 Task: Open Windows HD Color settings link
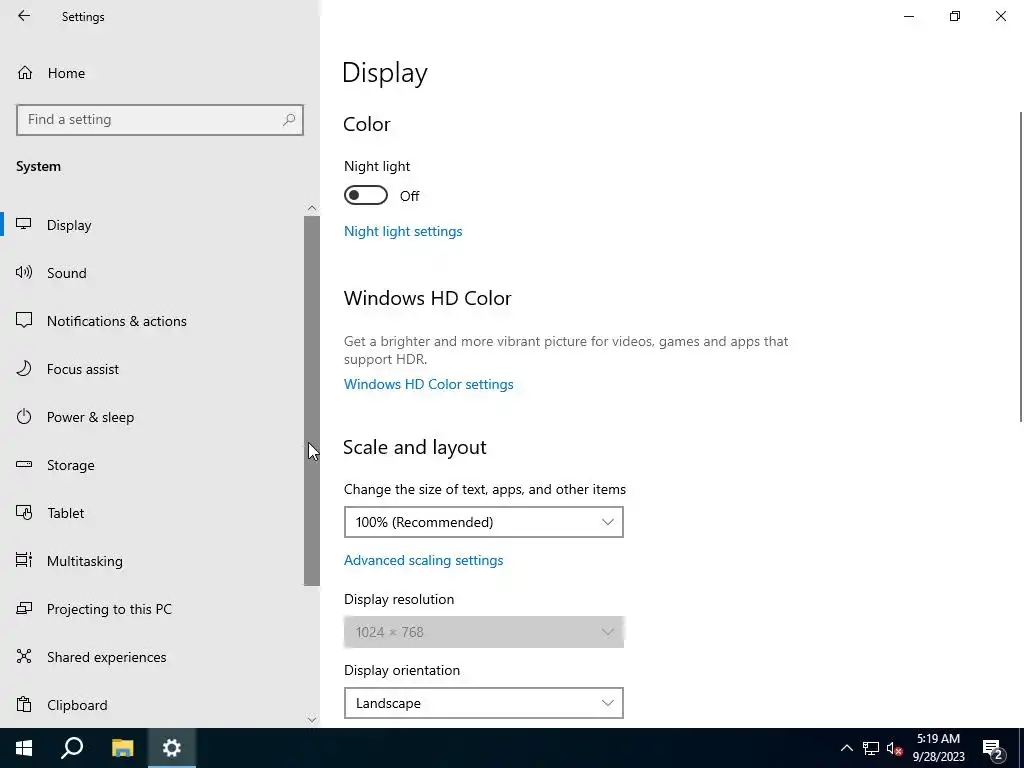tap(428, 384)
